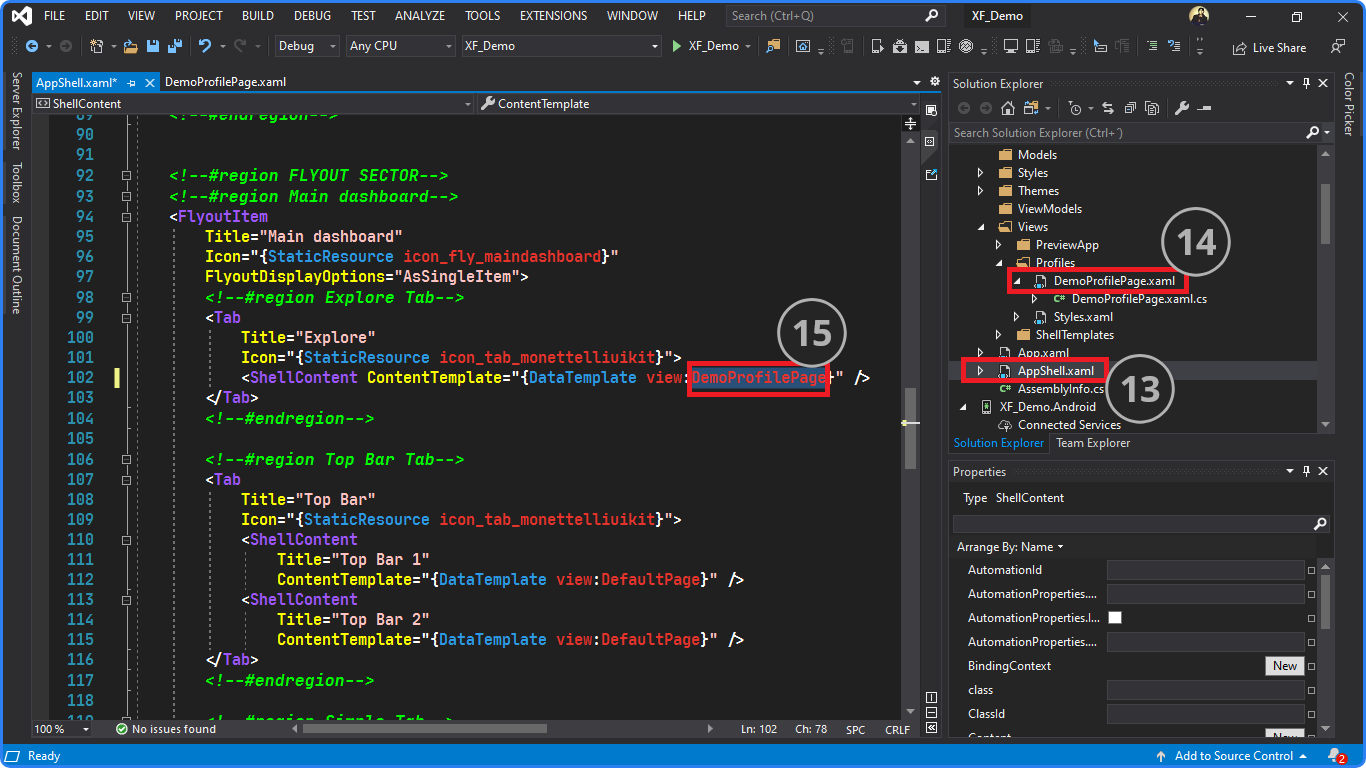Image resolution: width=1366 pixels, height=768 pixels.
Task: Click the Properties panel search magnifier
Action: click(x=1320, y=523)
